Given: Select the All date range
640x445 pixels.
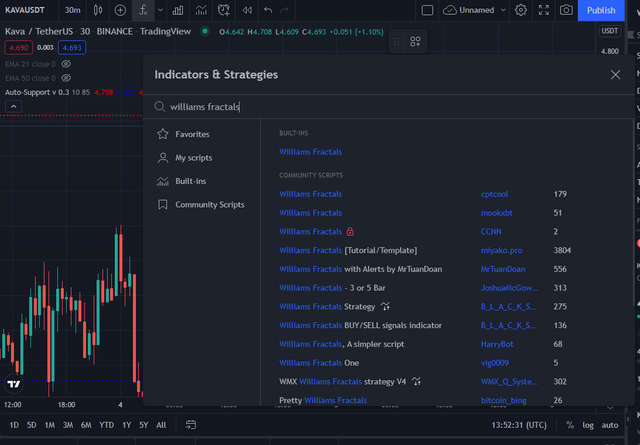Looking at the screenshot, I should coord(161,425).
